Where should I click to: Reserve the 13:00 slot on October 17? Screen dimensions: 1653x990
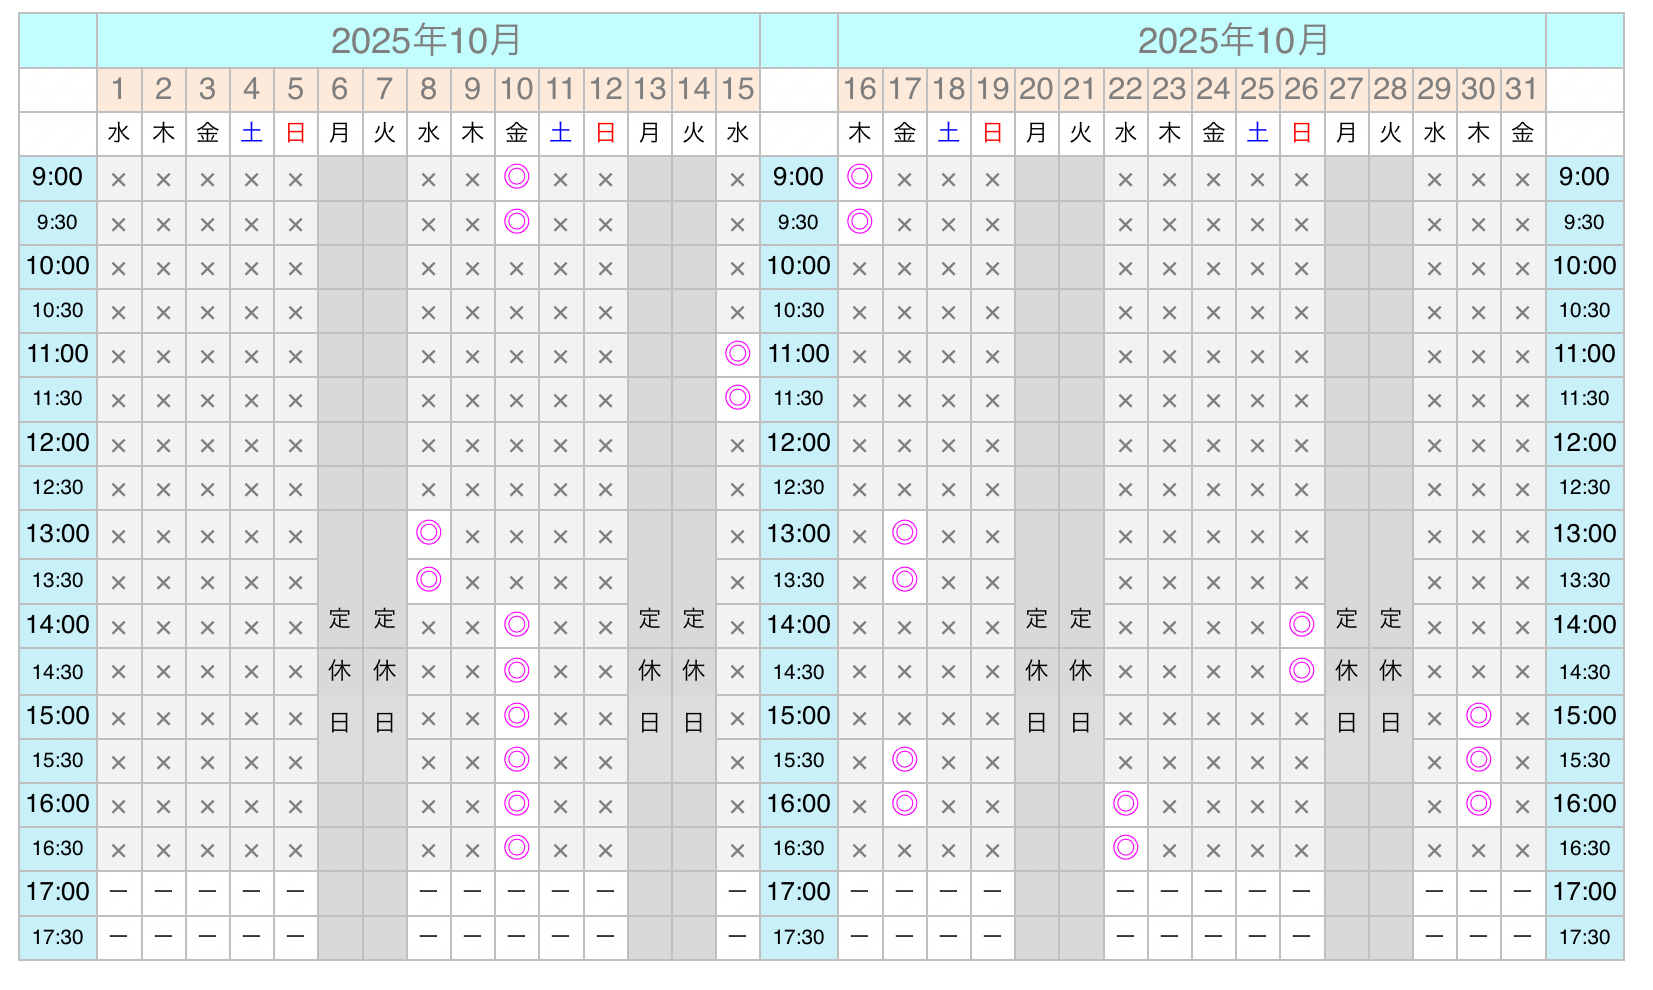[x=904, y=532]
